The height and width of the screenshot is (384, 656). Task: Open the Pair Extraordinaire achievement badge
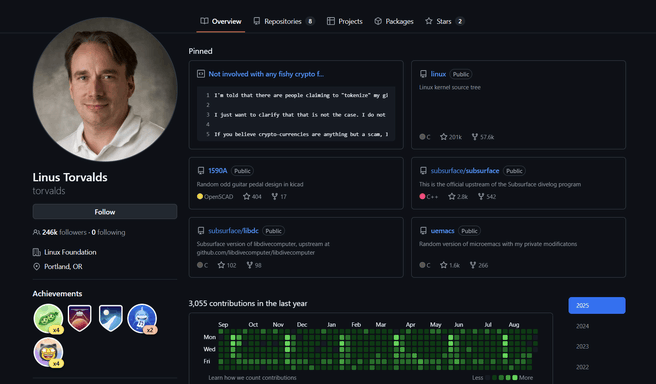(x=48, y=318)
